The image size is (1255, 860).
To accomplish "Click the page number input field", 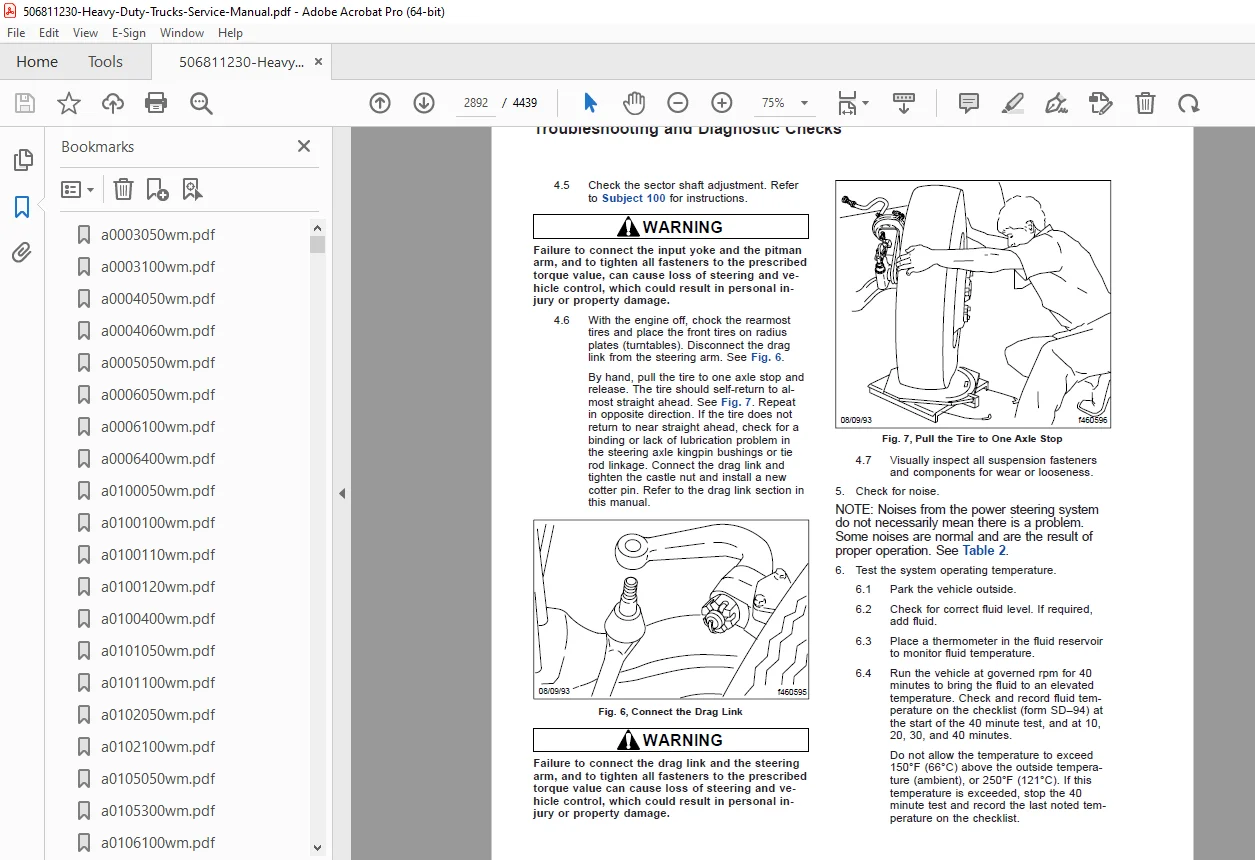I will click(476, 103).
